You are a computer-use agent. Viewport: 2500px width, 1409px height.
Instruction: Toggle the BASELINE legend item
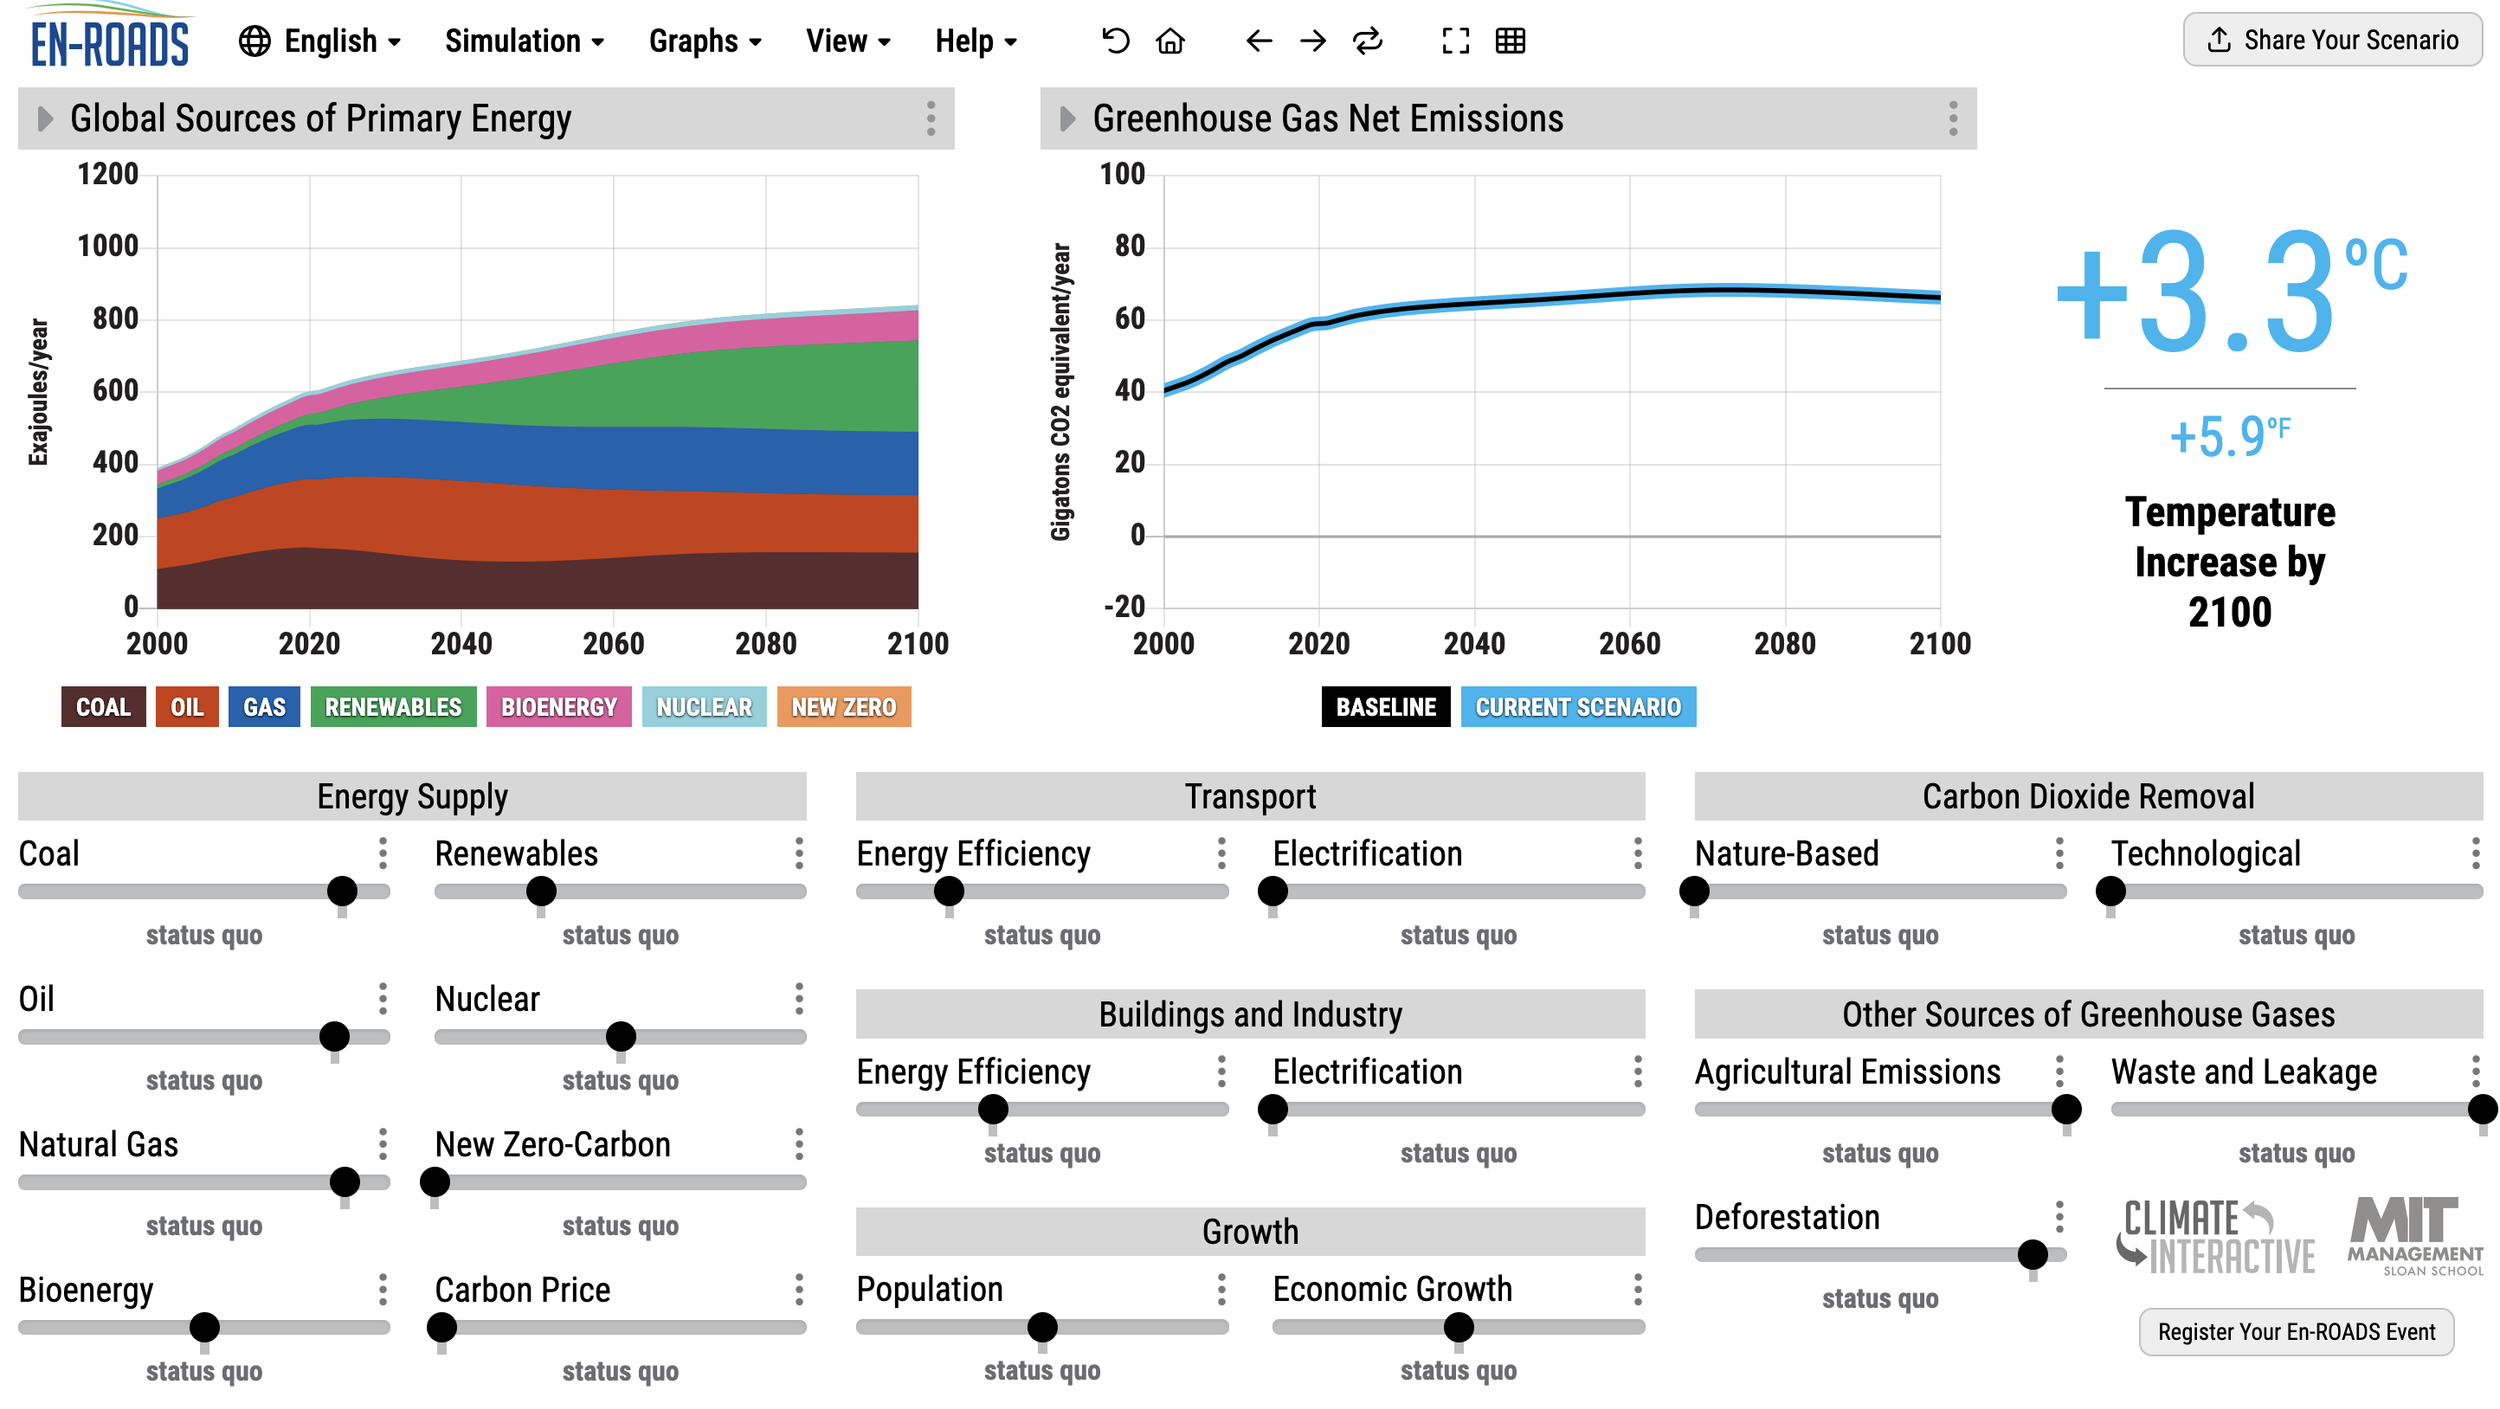click(x=1385, y=707)
